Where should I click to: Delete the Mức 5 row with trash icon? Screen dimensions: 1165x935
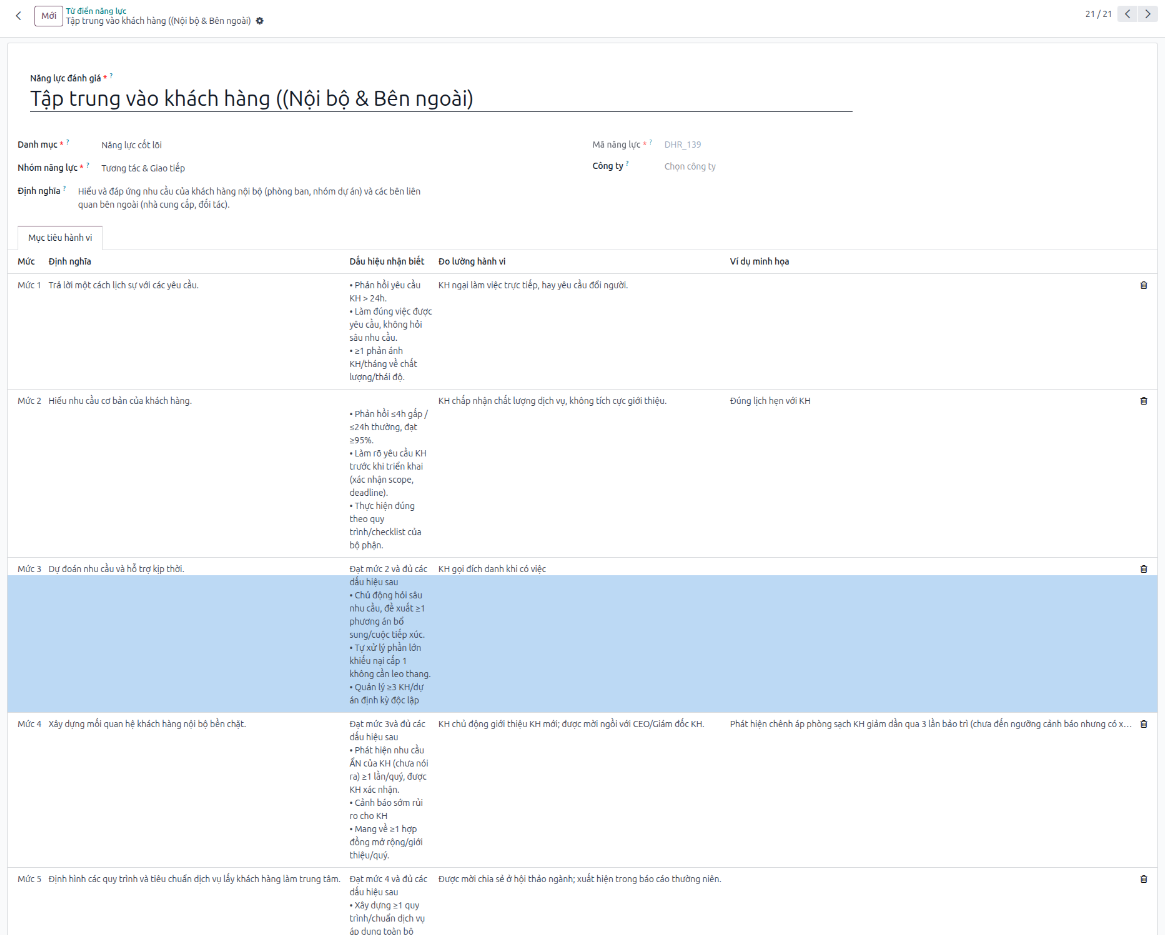click(1143, 879)
